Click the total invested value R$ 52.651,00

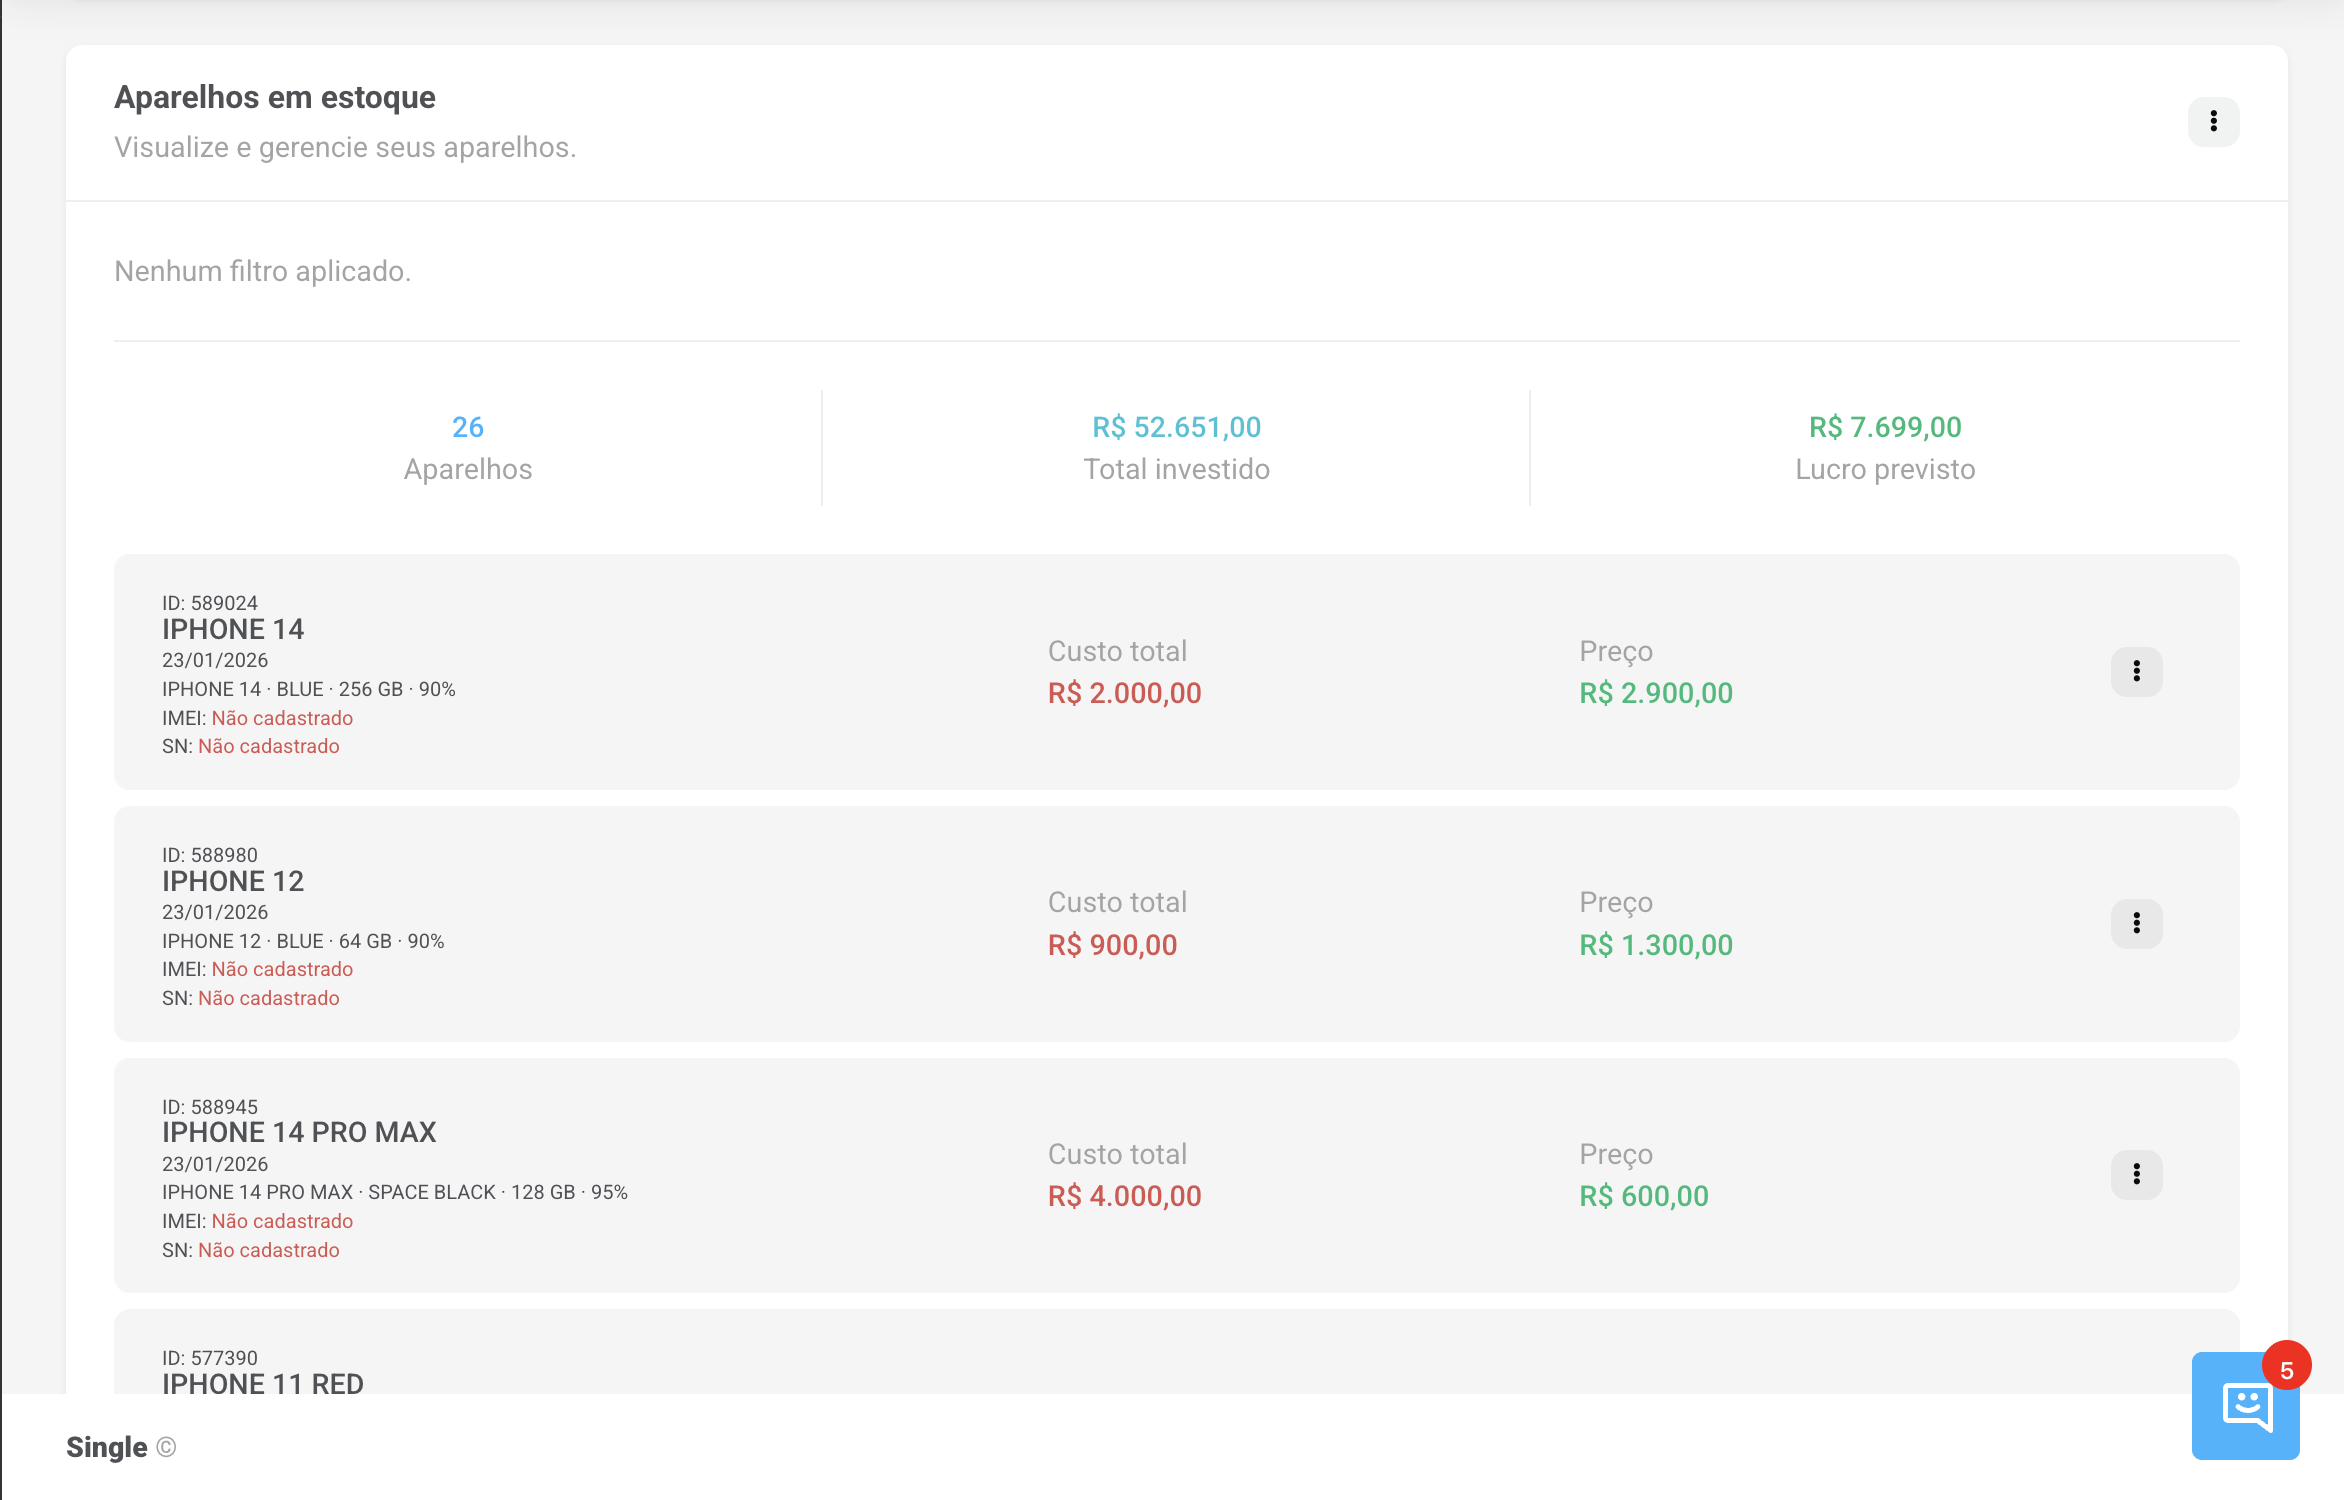click(x=1176, y=427)
